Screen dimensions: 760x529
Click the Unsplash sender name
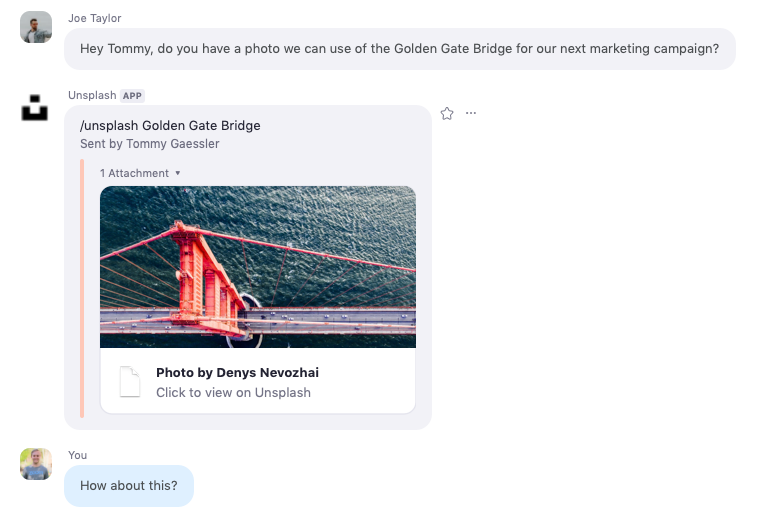point(92,95)
